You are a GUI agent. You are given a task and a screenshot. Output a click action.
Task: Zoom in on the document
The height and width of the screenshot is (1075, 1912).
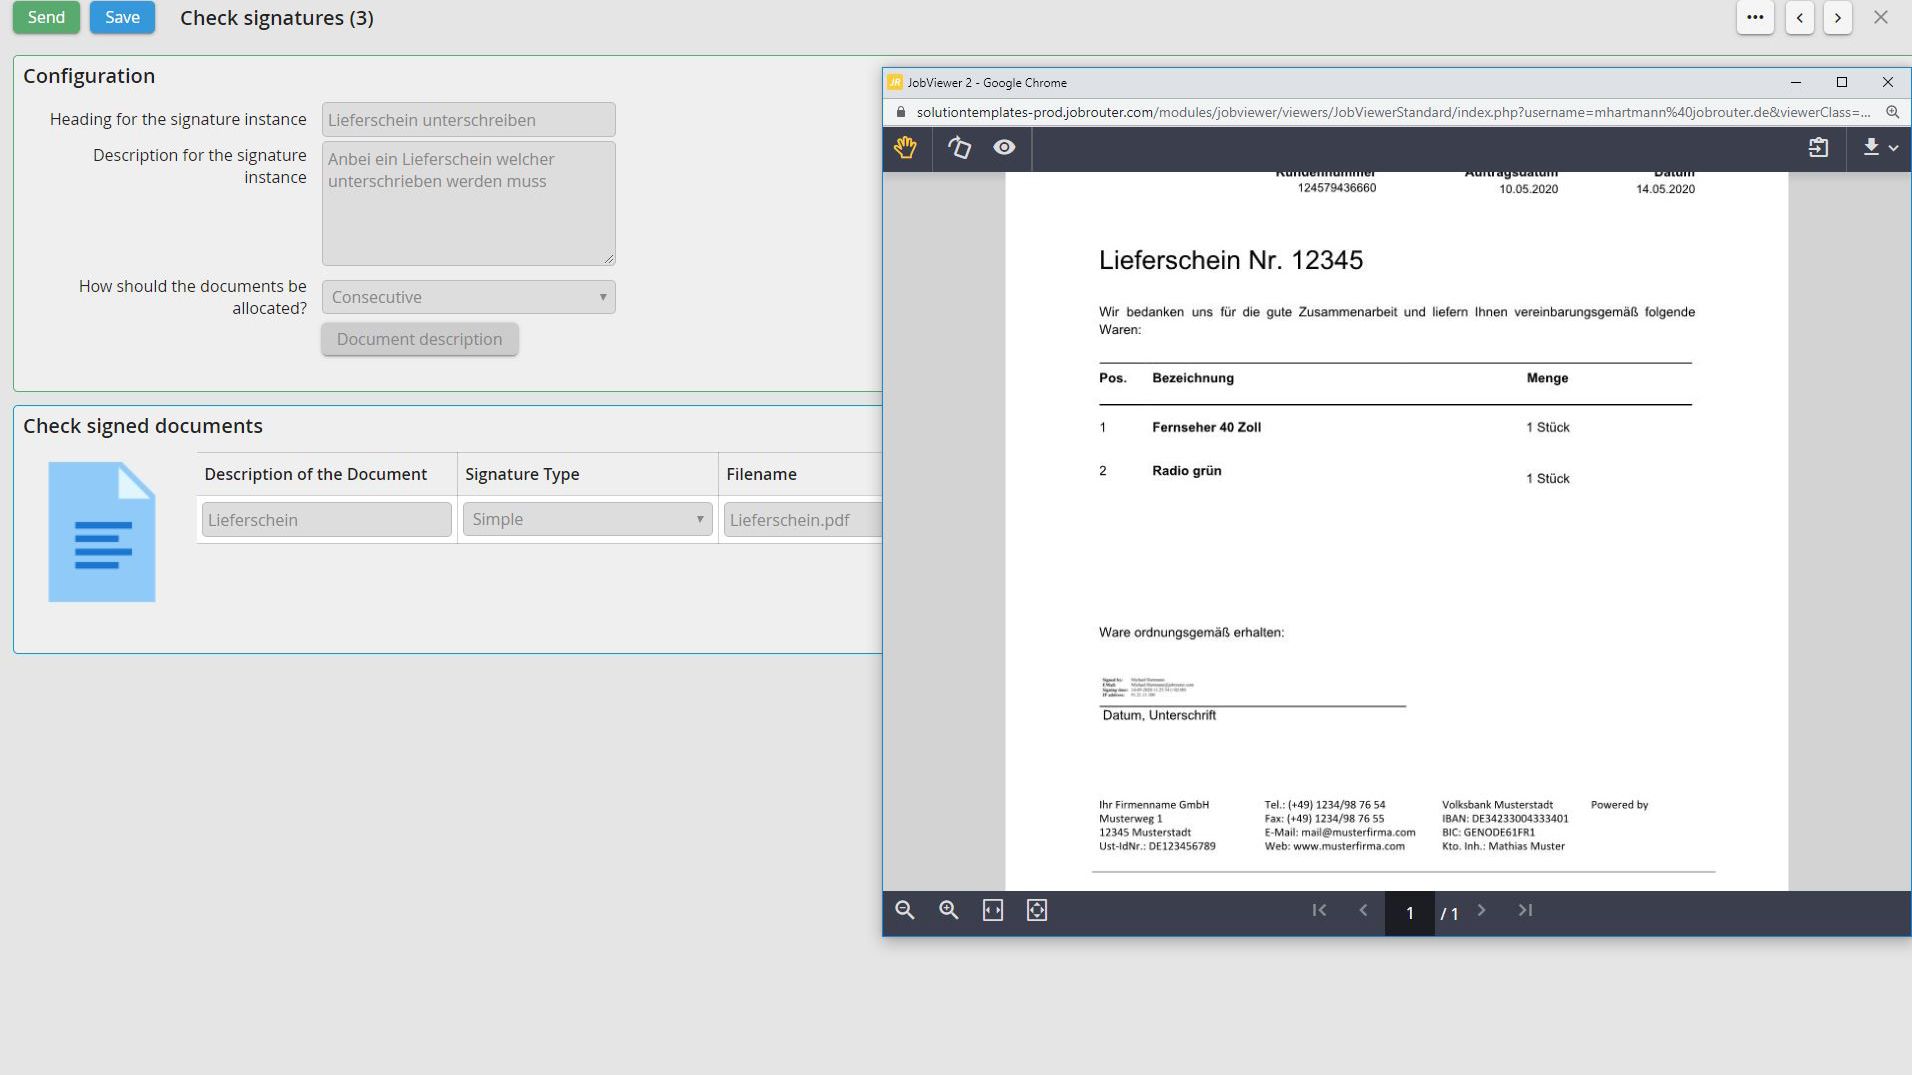949,910
